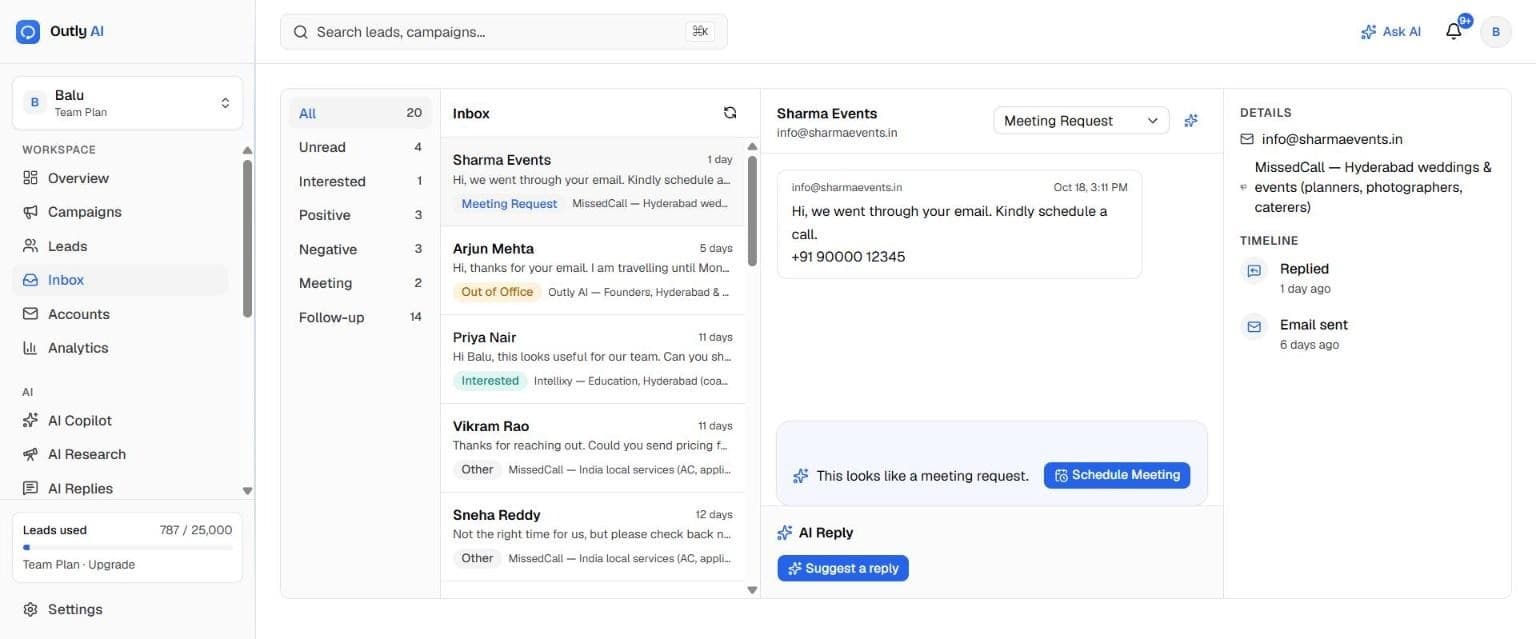The image size is (1536, 639).
Task: Click phone number +91 90000 12345
Action: [x=848, y=257]
